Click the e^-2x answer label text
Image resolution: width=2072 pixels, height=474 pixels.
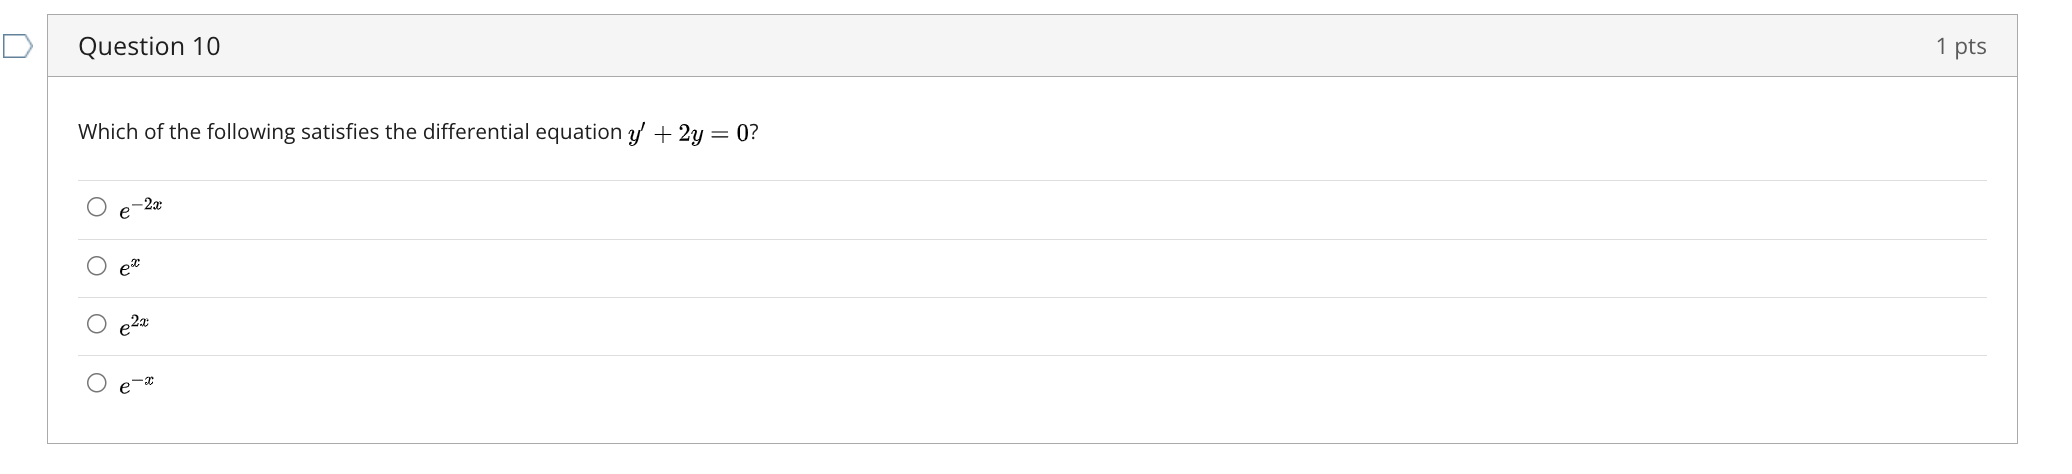point(141,209)
